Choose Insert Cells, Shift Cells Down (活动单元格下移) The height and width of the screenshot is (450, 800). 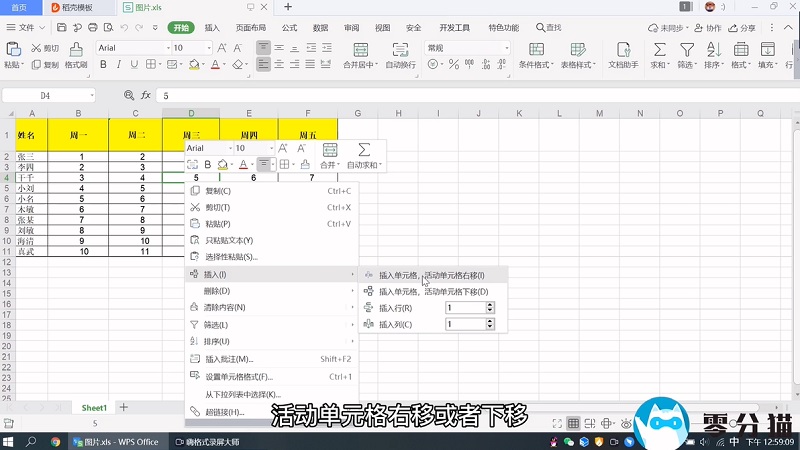point(433,291)
